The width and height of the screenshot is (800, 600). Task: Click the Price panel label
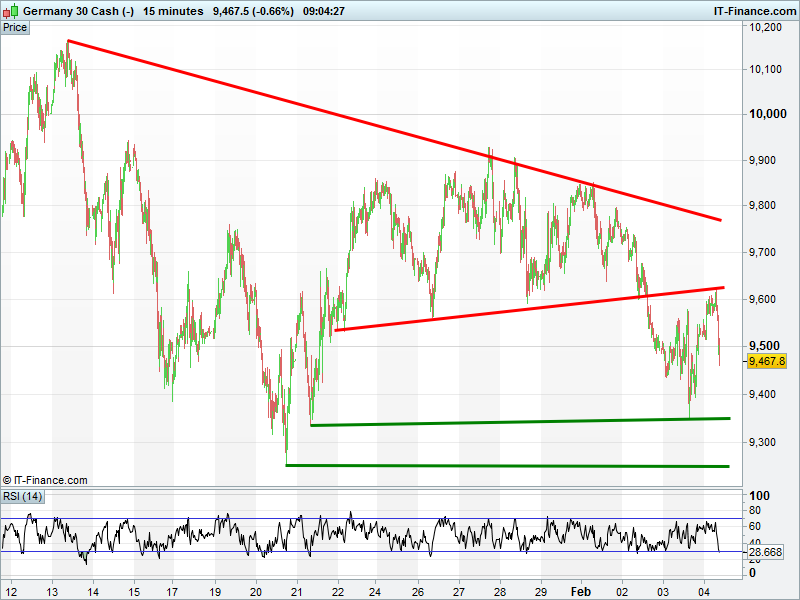15,28
